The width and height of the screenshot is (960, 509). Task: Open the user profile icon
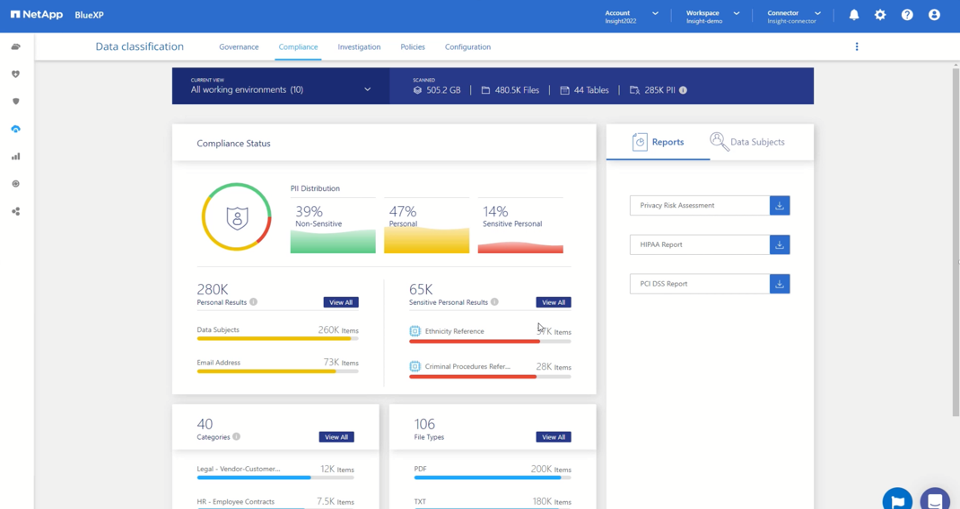click(934, 15)
